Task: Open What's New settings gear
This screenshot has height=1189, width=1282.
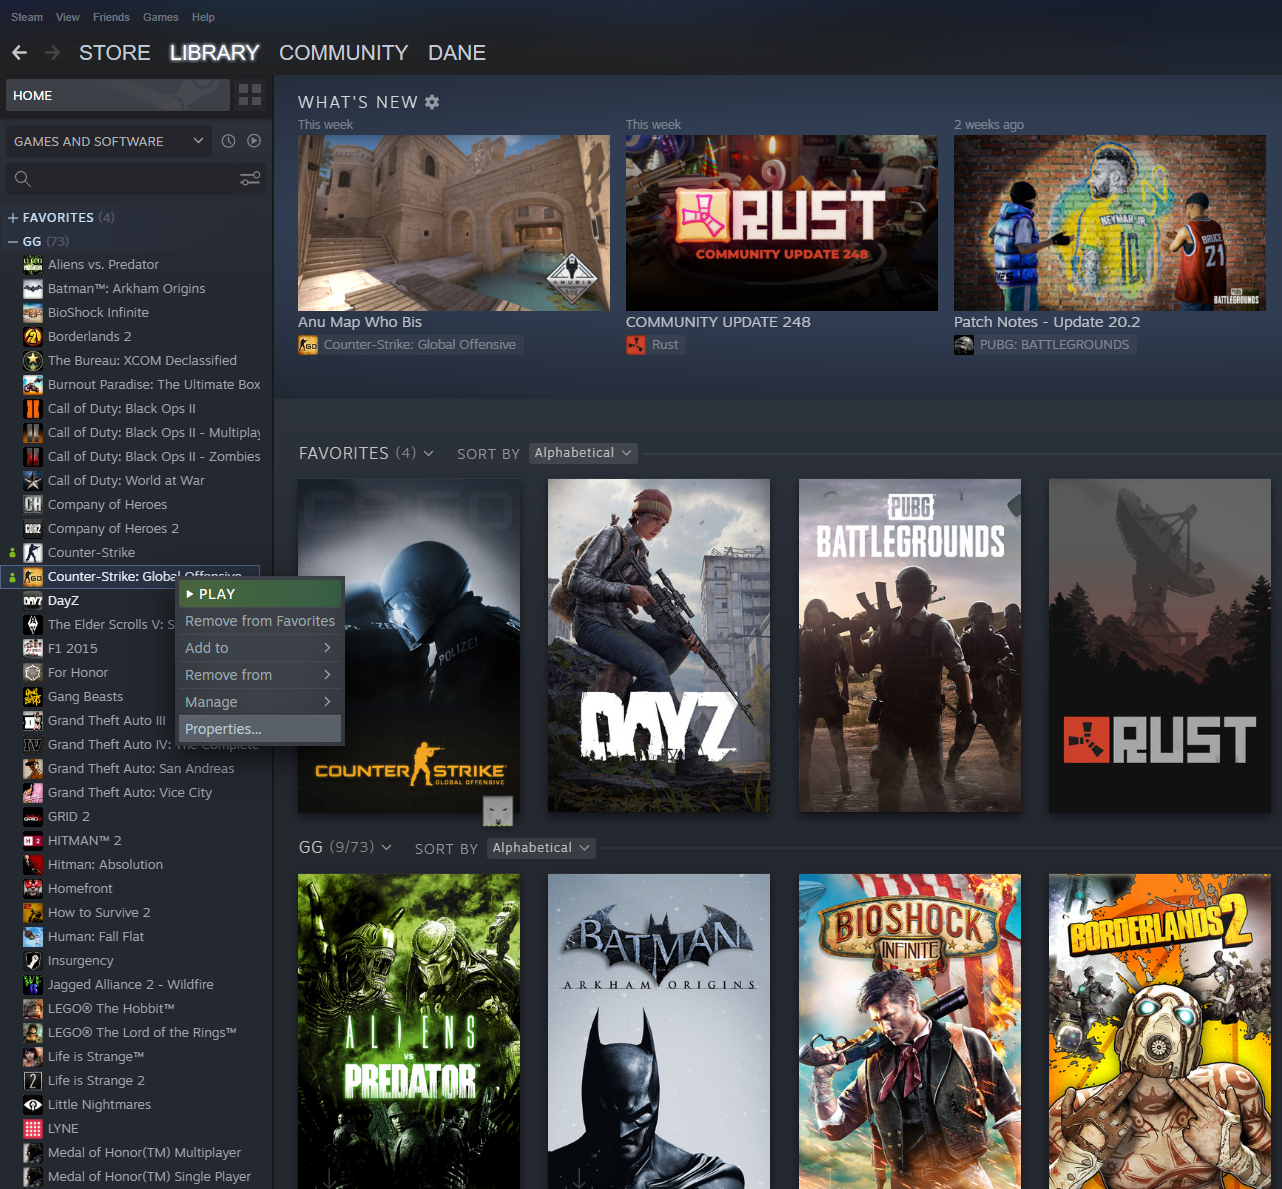Action: [432, 102]
